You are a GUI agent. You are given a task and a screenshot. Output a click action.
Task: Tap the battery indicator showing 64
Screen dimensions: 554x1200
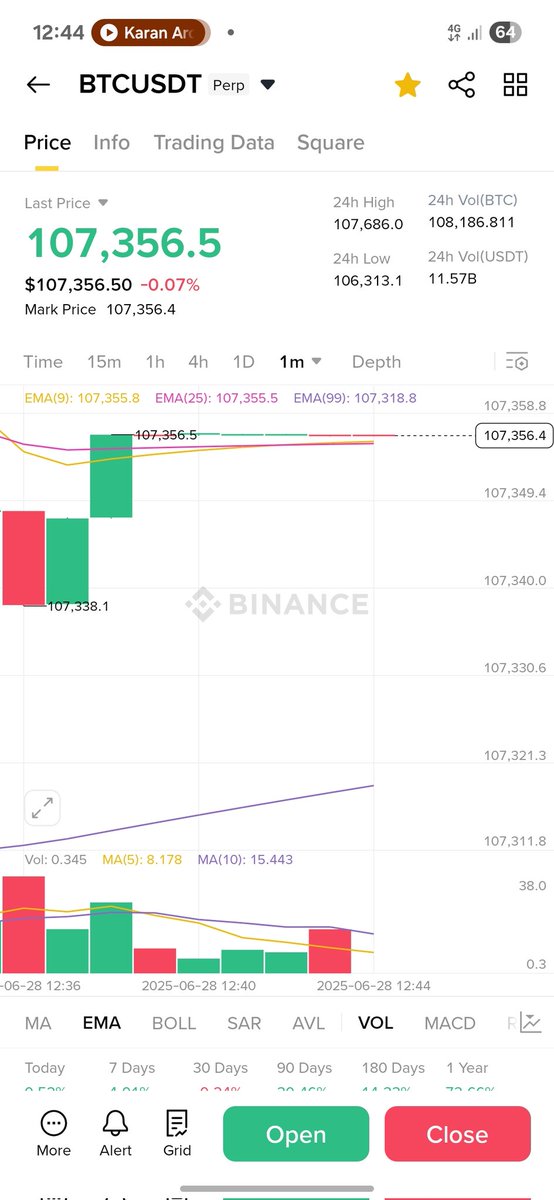tap(505, 32)
